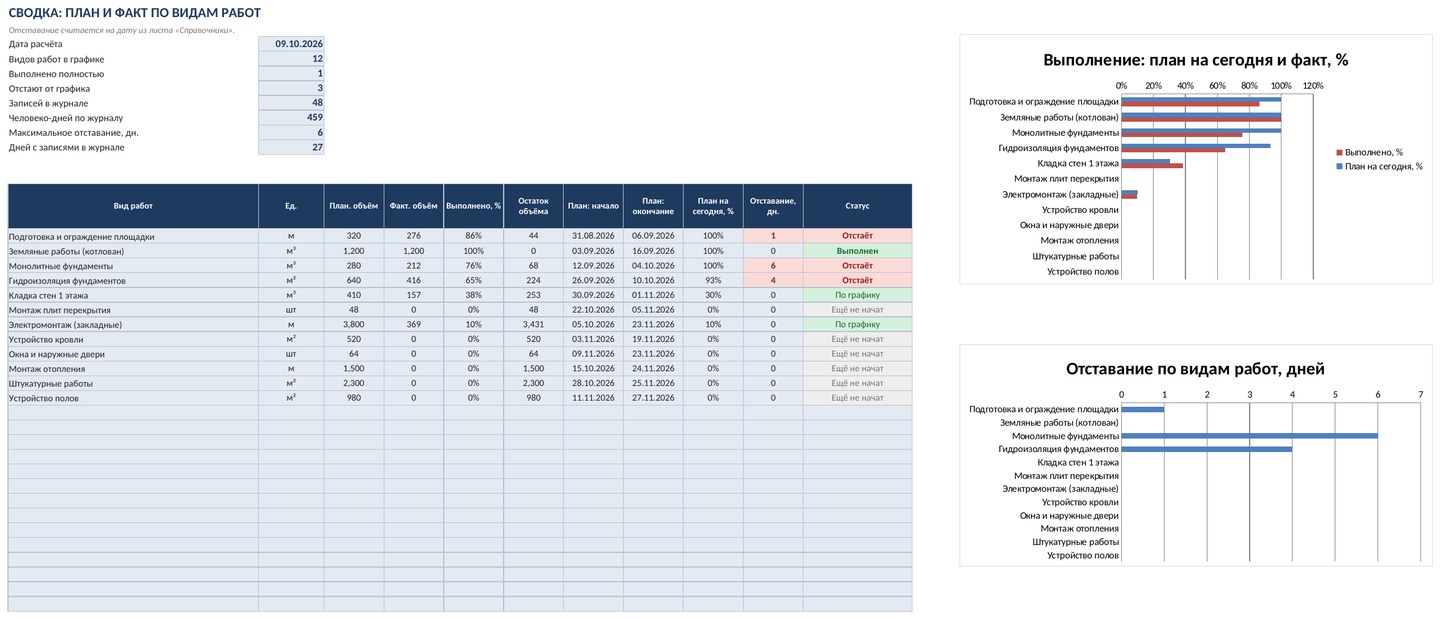Screen dimensions: 1440x619
Task: Select the "Выполнение: план на сегодня и факт, %" chart title
Action: click(x=1196, y=60)
